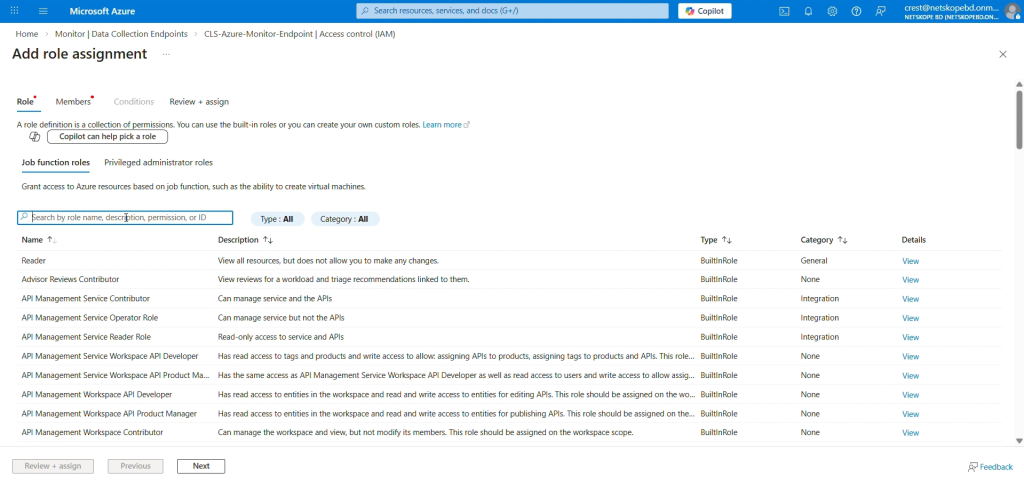Sort by Name column arrows
Screen dimensions: 1024x482
point(52,240)
